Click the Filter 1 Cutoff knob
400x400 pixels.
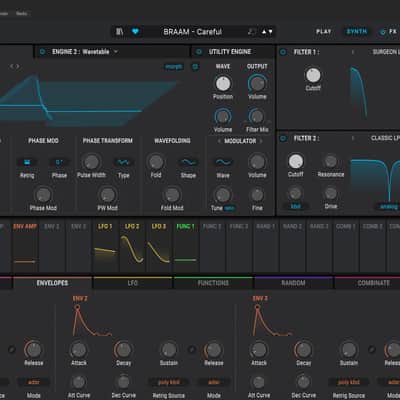(313, 75)
